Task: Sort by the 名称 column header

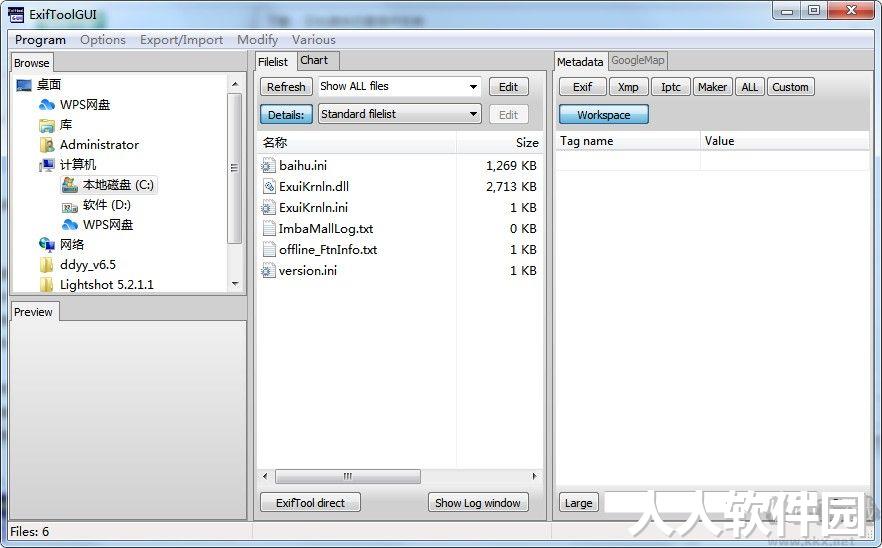Action: click(x=356, y=143)
